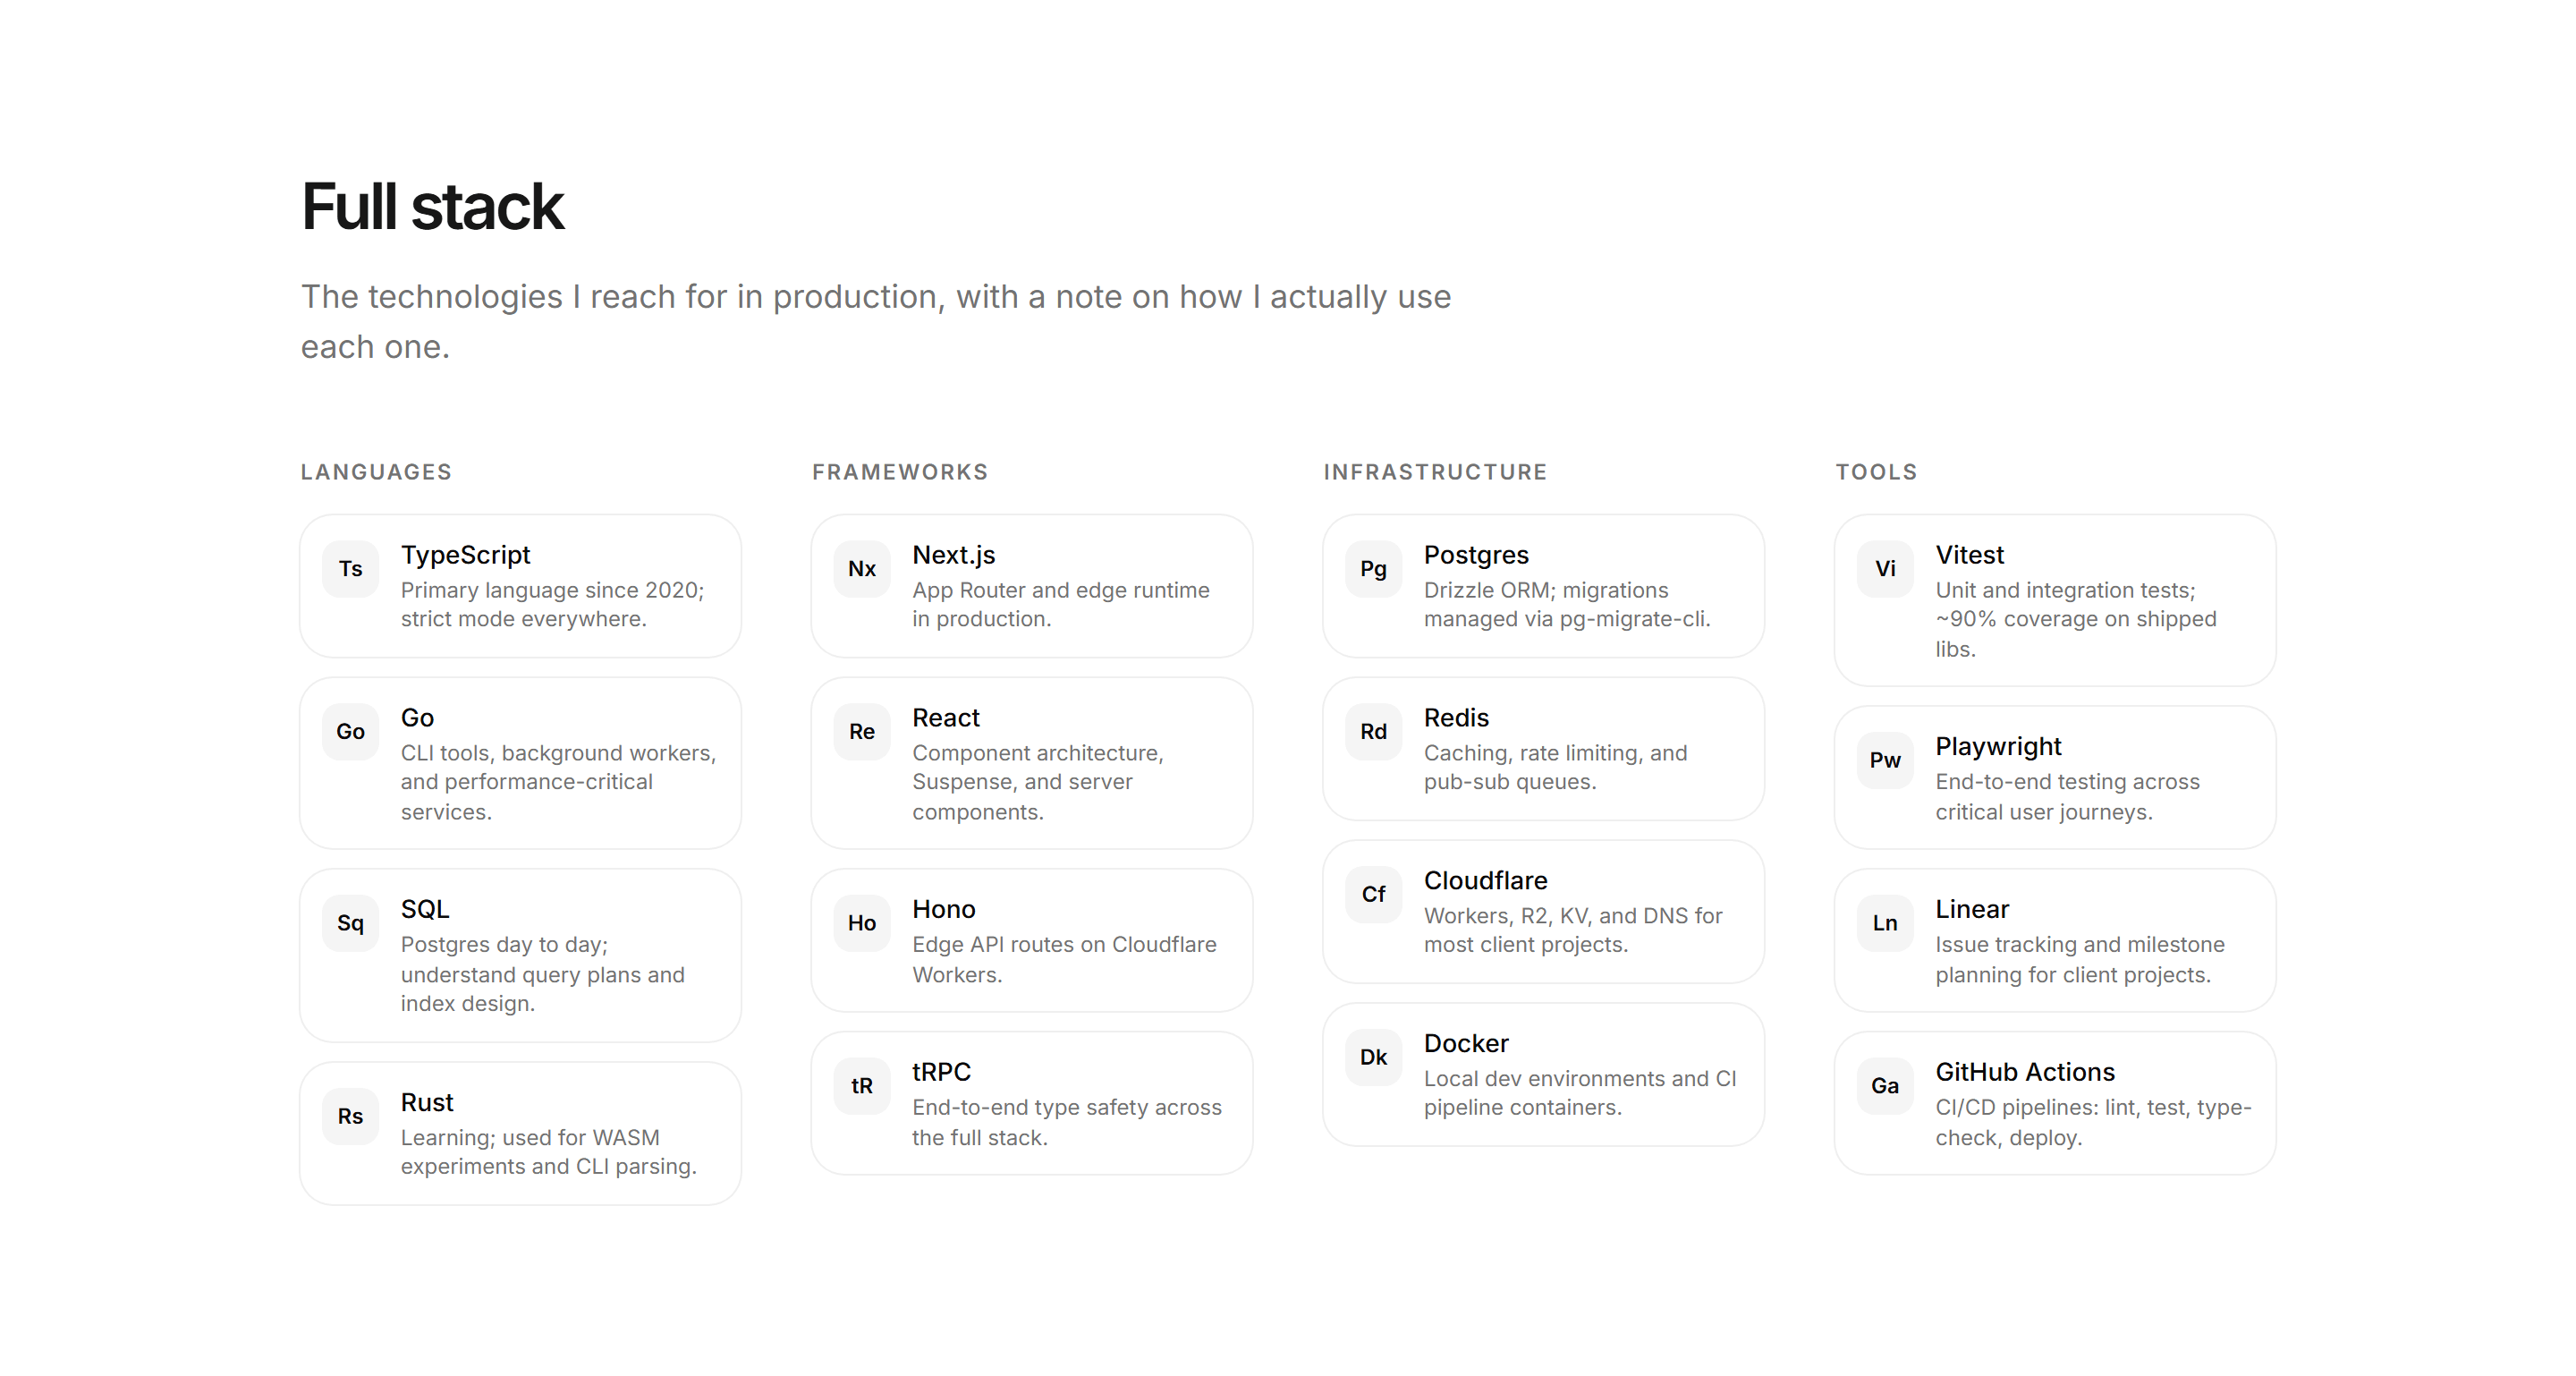
Task: Click the tR tRPC icon badge
Action: [x=862, y=1086]
